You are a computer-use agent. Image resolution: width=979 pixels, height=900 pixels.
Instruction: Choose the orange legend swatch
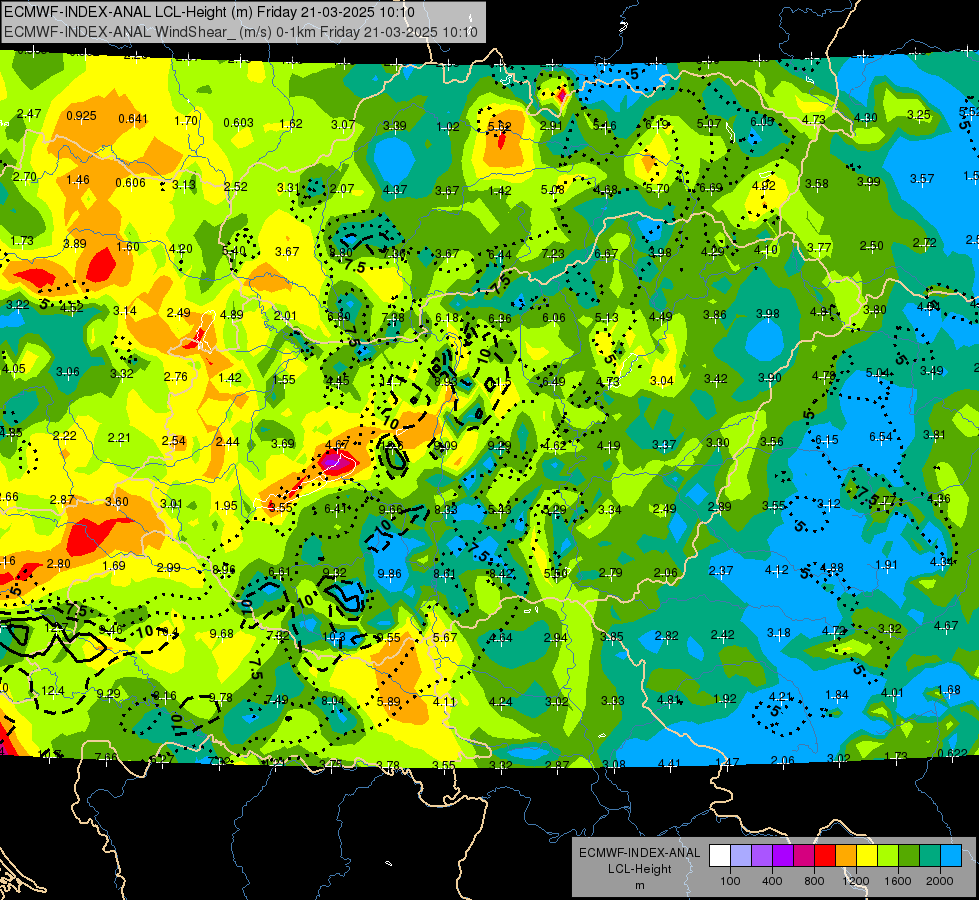click(x=846, y=856)
